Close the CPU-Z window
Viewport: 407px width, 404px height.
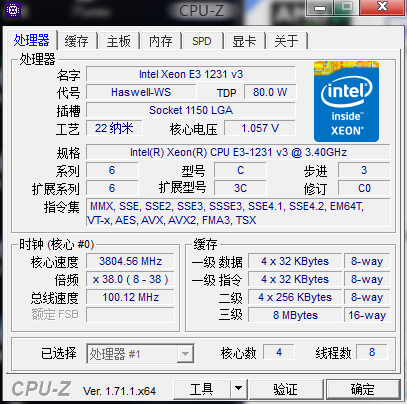point(382,7)
